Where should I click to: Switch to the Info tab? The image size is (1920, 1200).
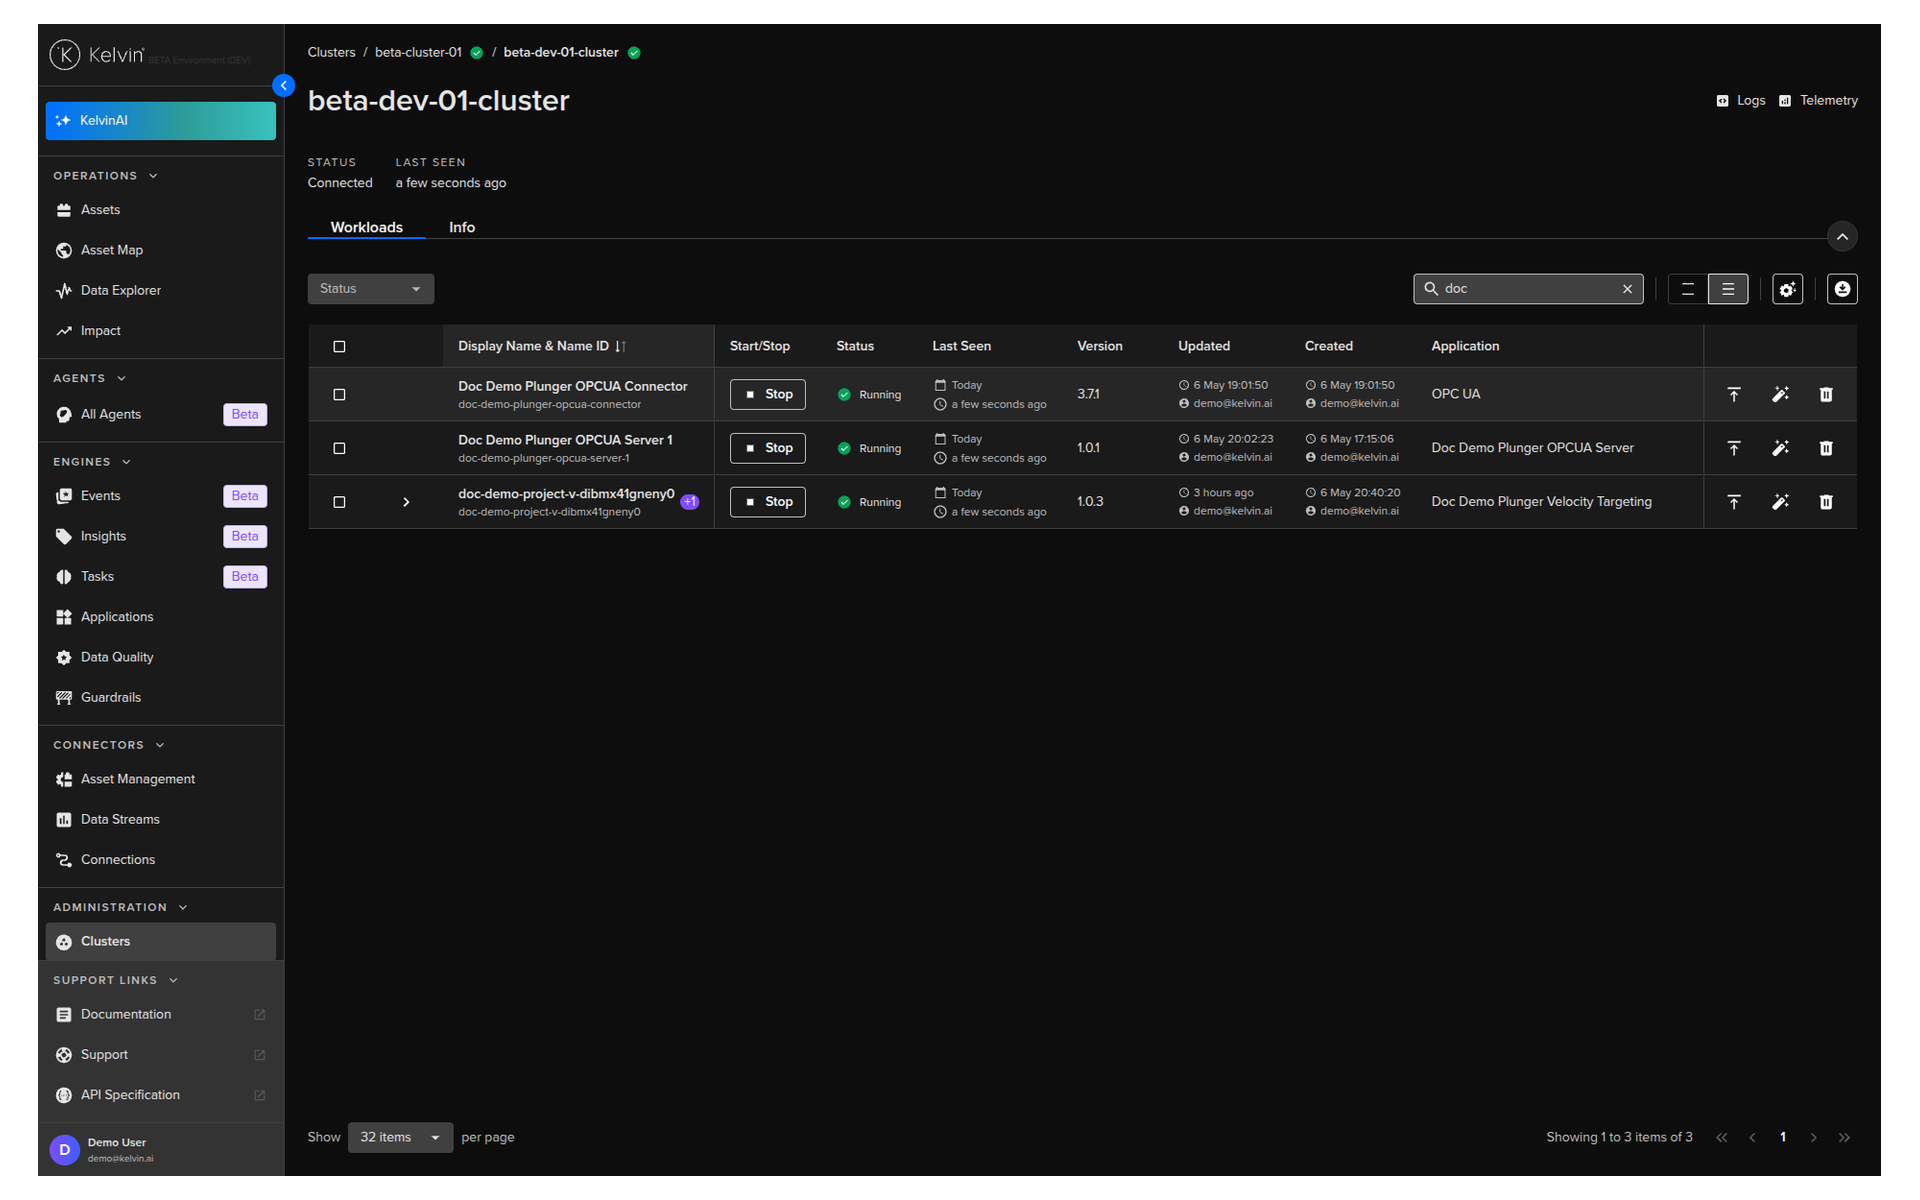[x=462, y=228]
